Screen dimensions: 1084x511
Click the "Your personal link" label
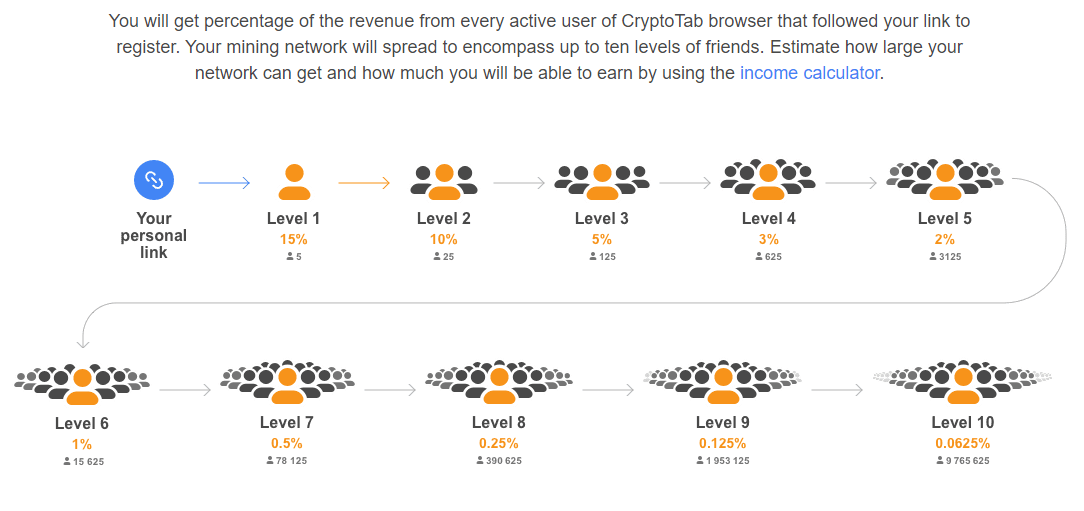[154, 235]
